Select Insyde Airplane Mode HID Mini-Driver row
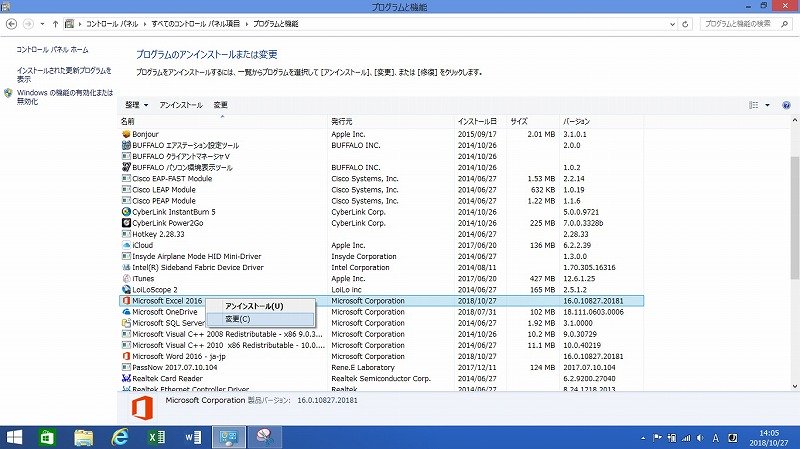This screenshot has width=800, height=449. coord(381,256)
